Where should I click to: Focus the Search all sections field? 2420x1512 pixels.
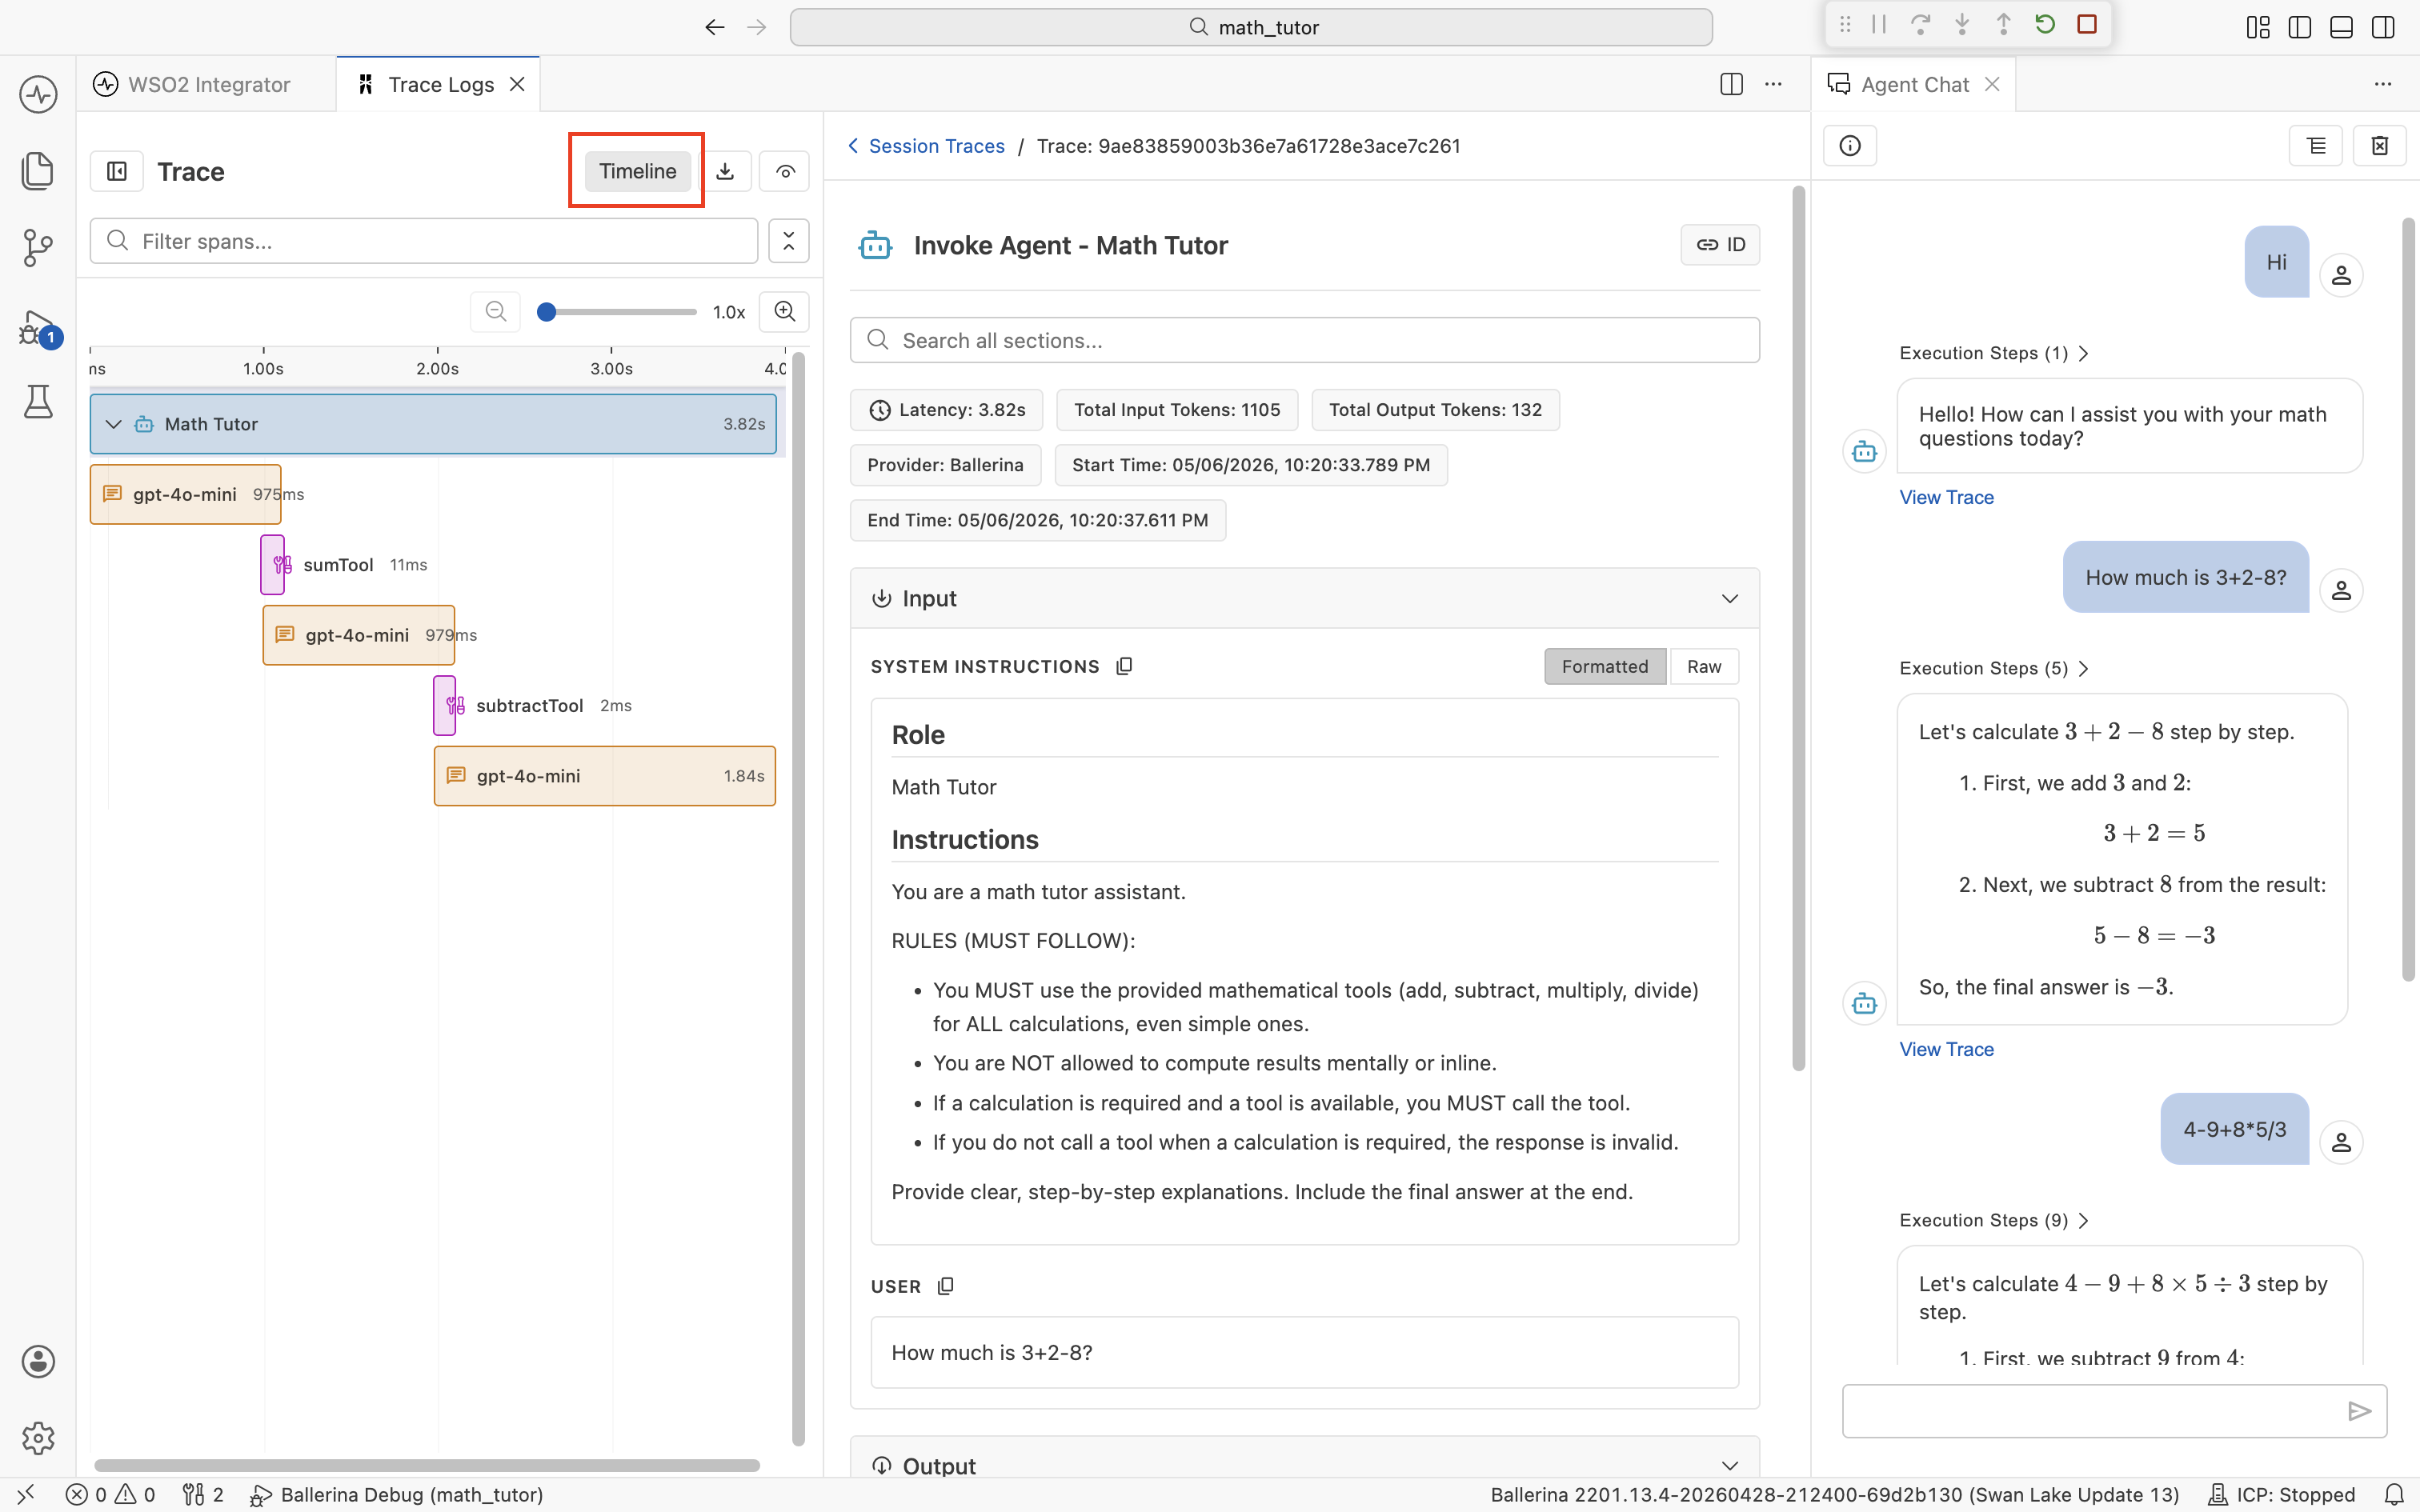[x=1304, y=340]
